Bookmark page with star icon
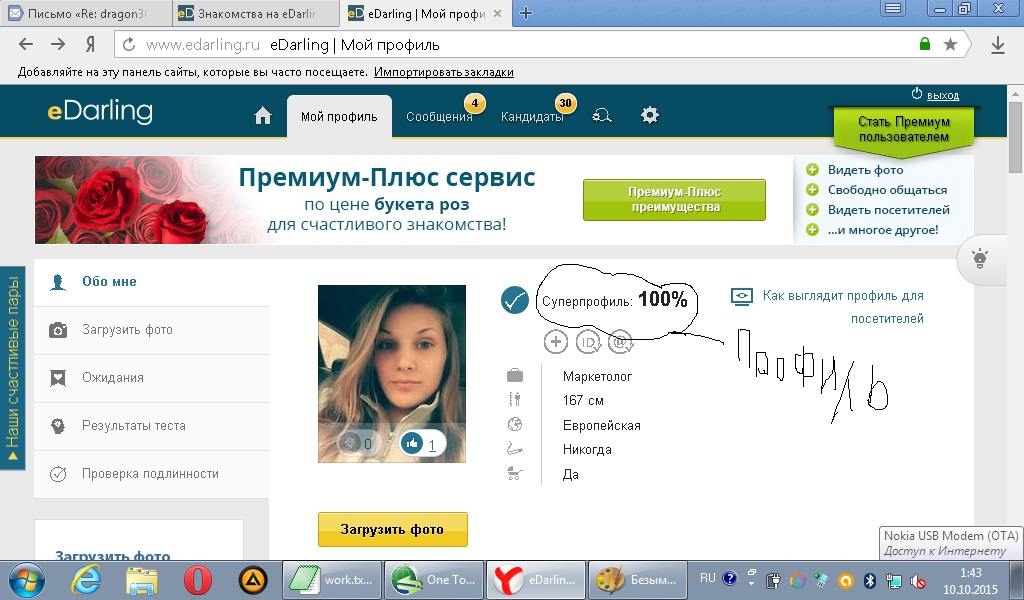Screen dimensions: 1024x600 pos(950,44)
